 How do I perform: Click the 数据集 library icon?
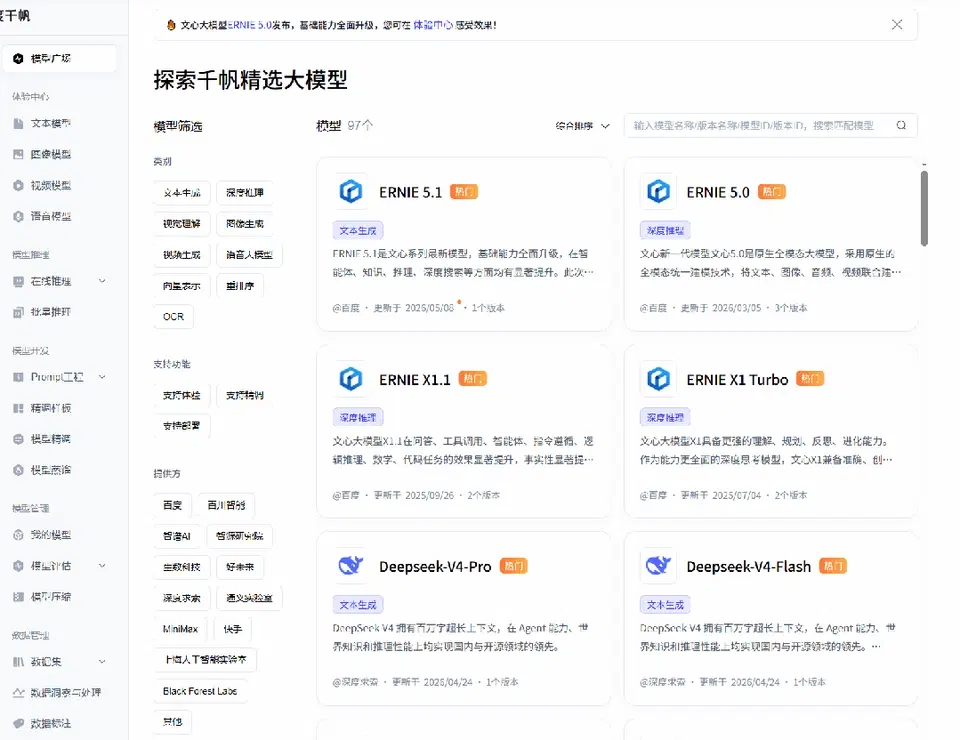[18, 662]
